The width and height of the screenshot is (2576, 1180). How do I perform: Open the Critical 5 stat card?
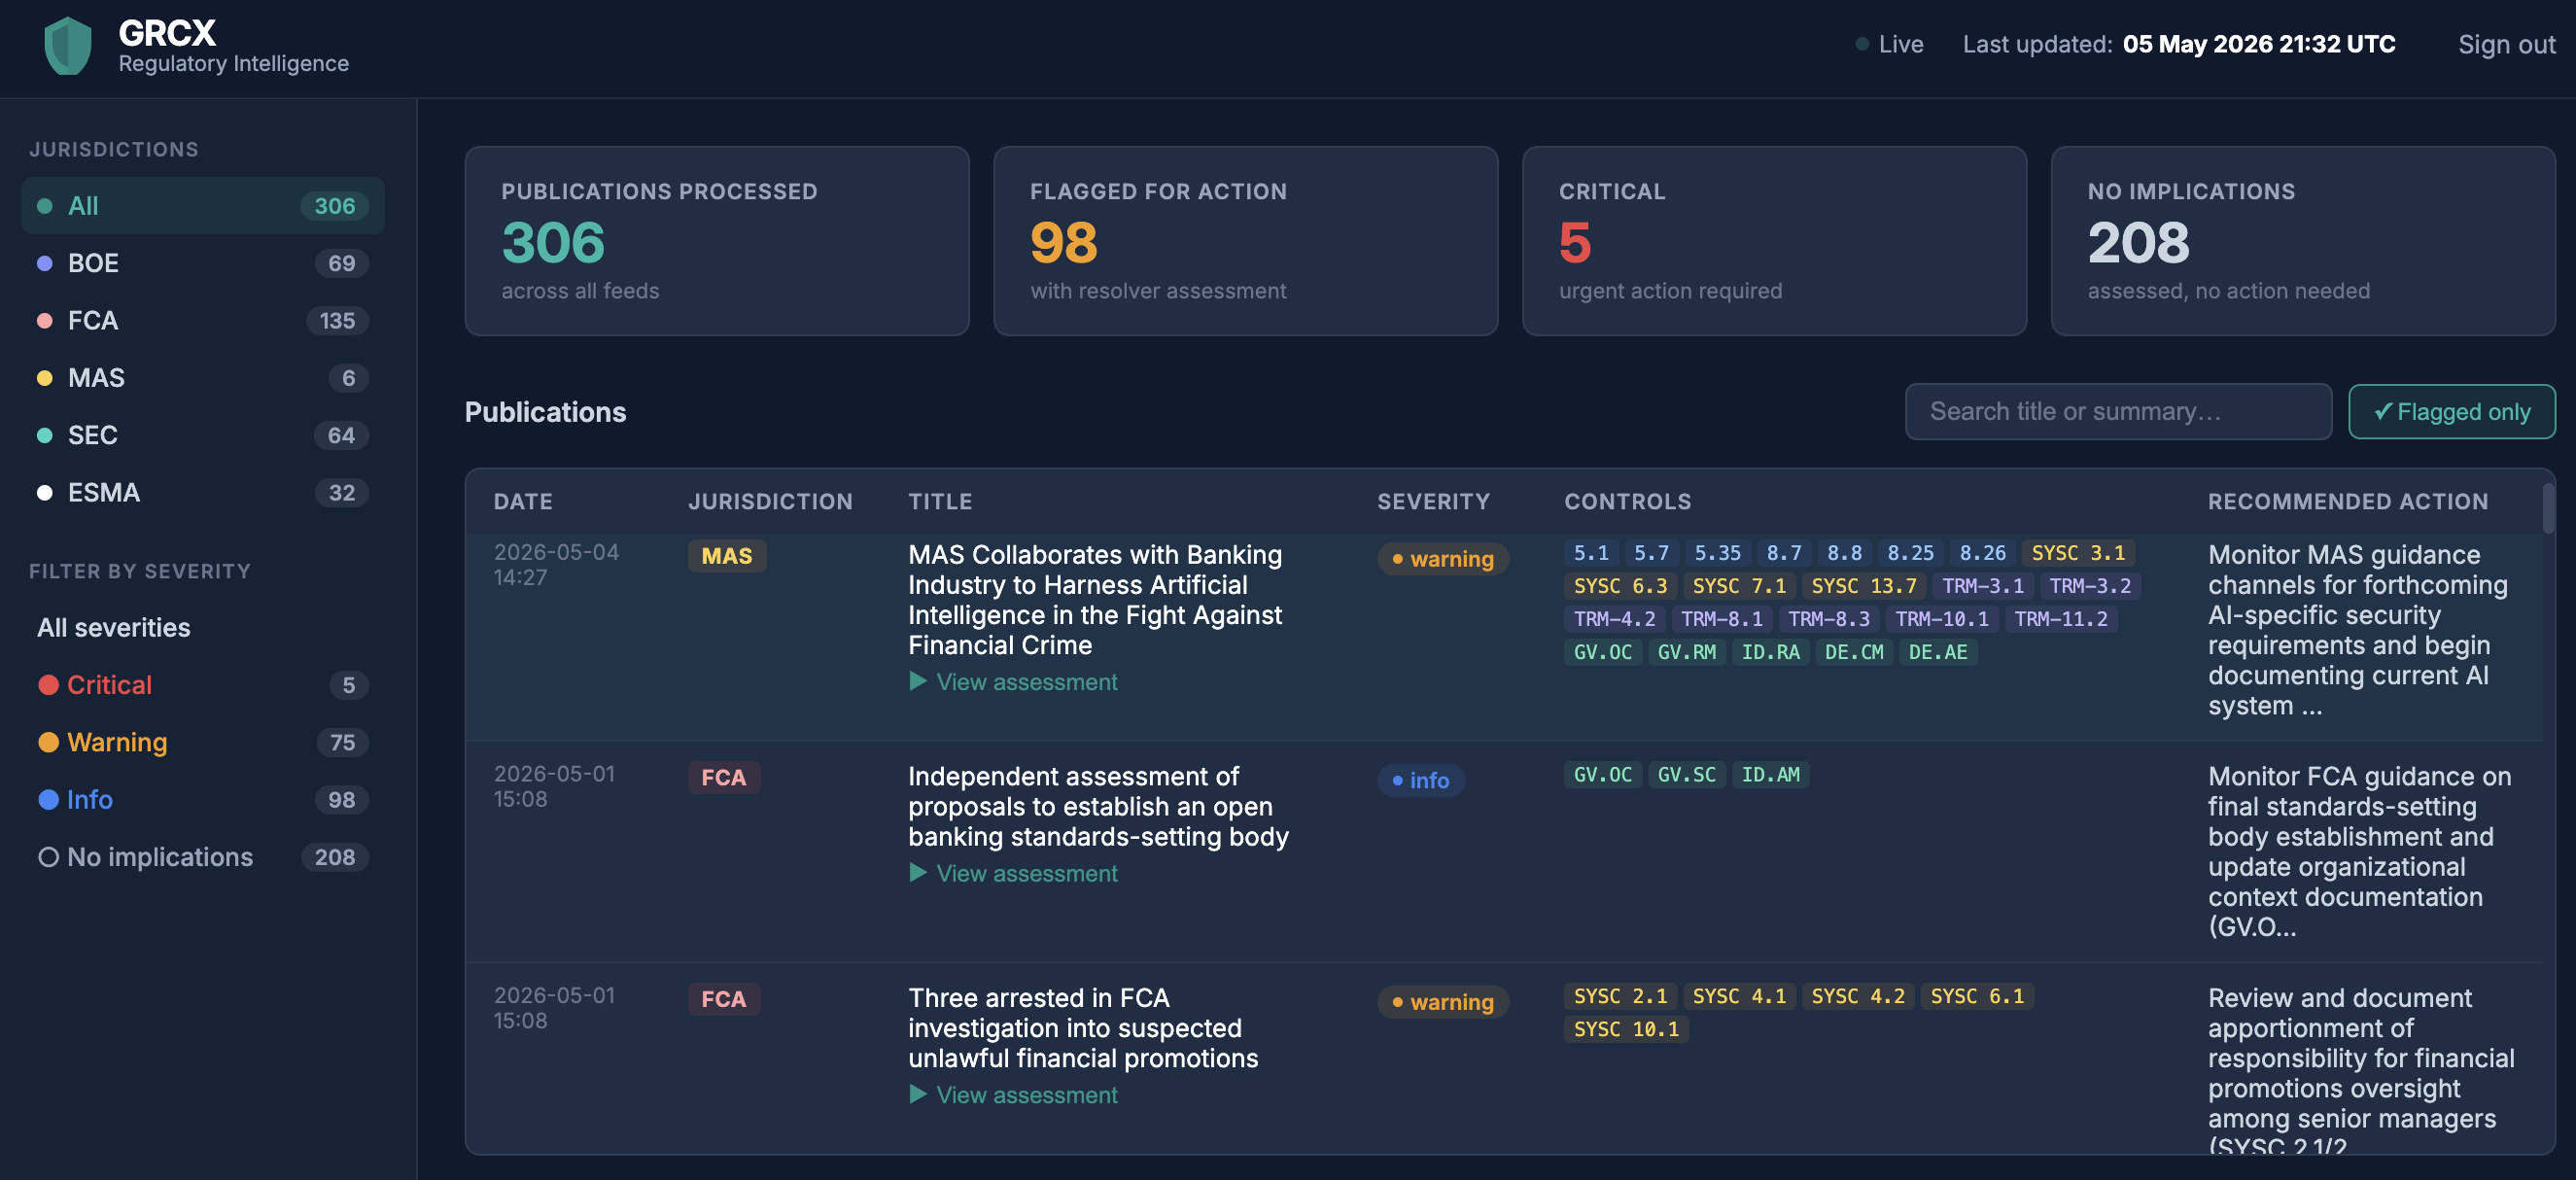point(1774,241)
